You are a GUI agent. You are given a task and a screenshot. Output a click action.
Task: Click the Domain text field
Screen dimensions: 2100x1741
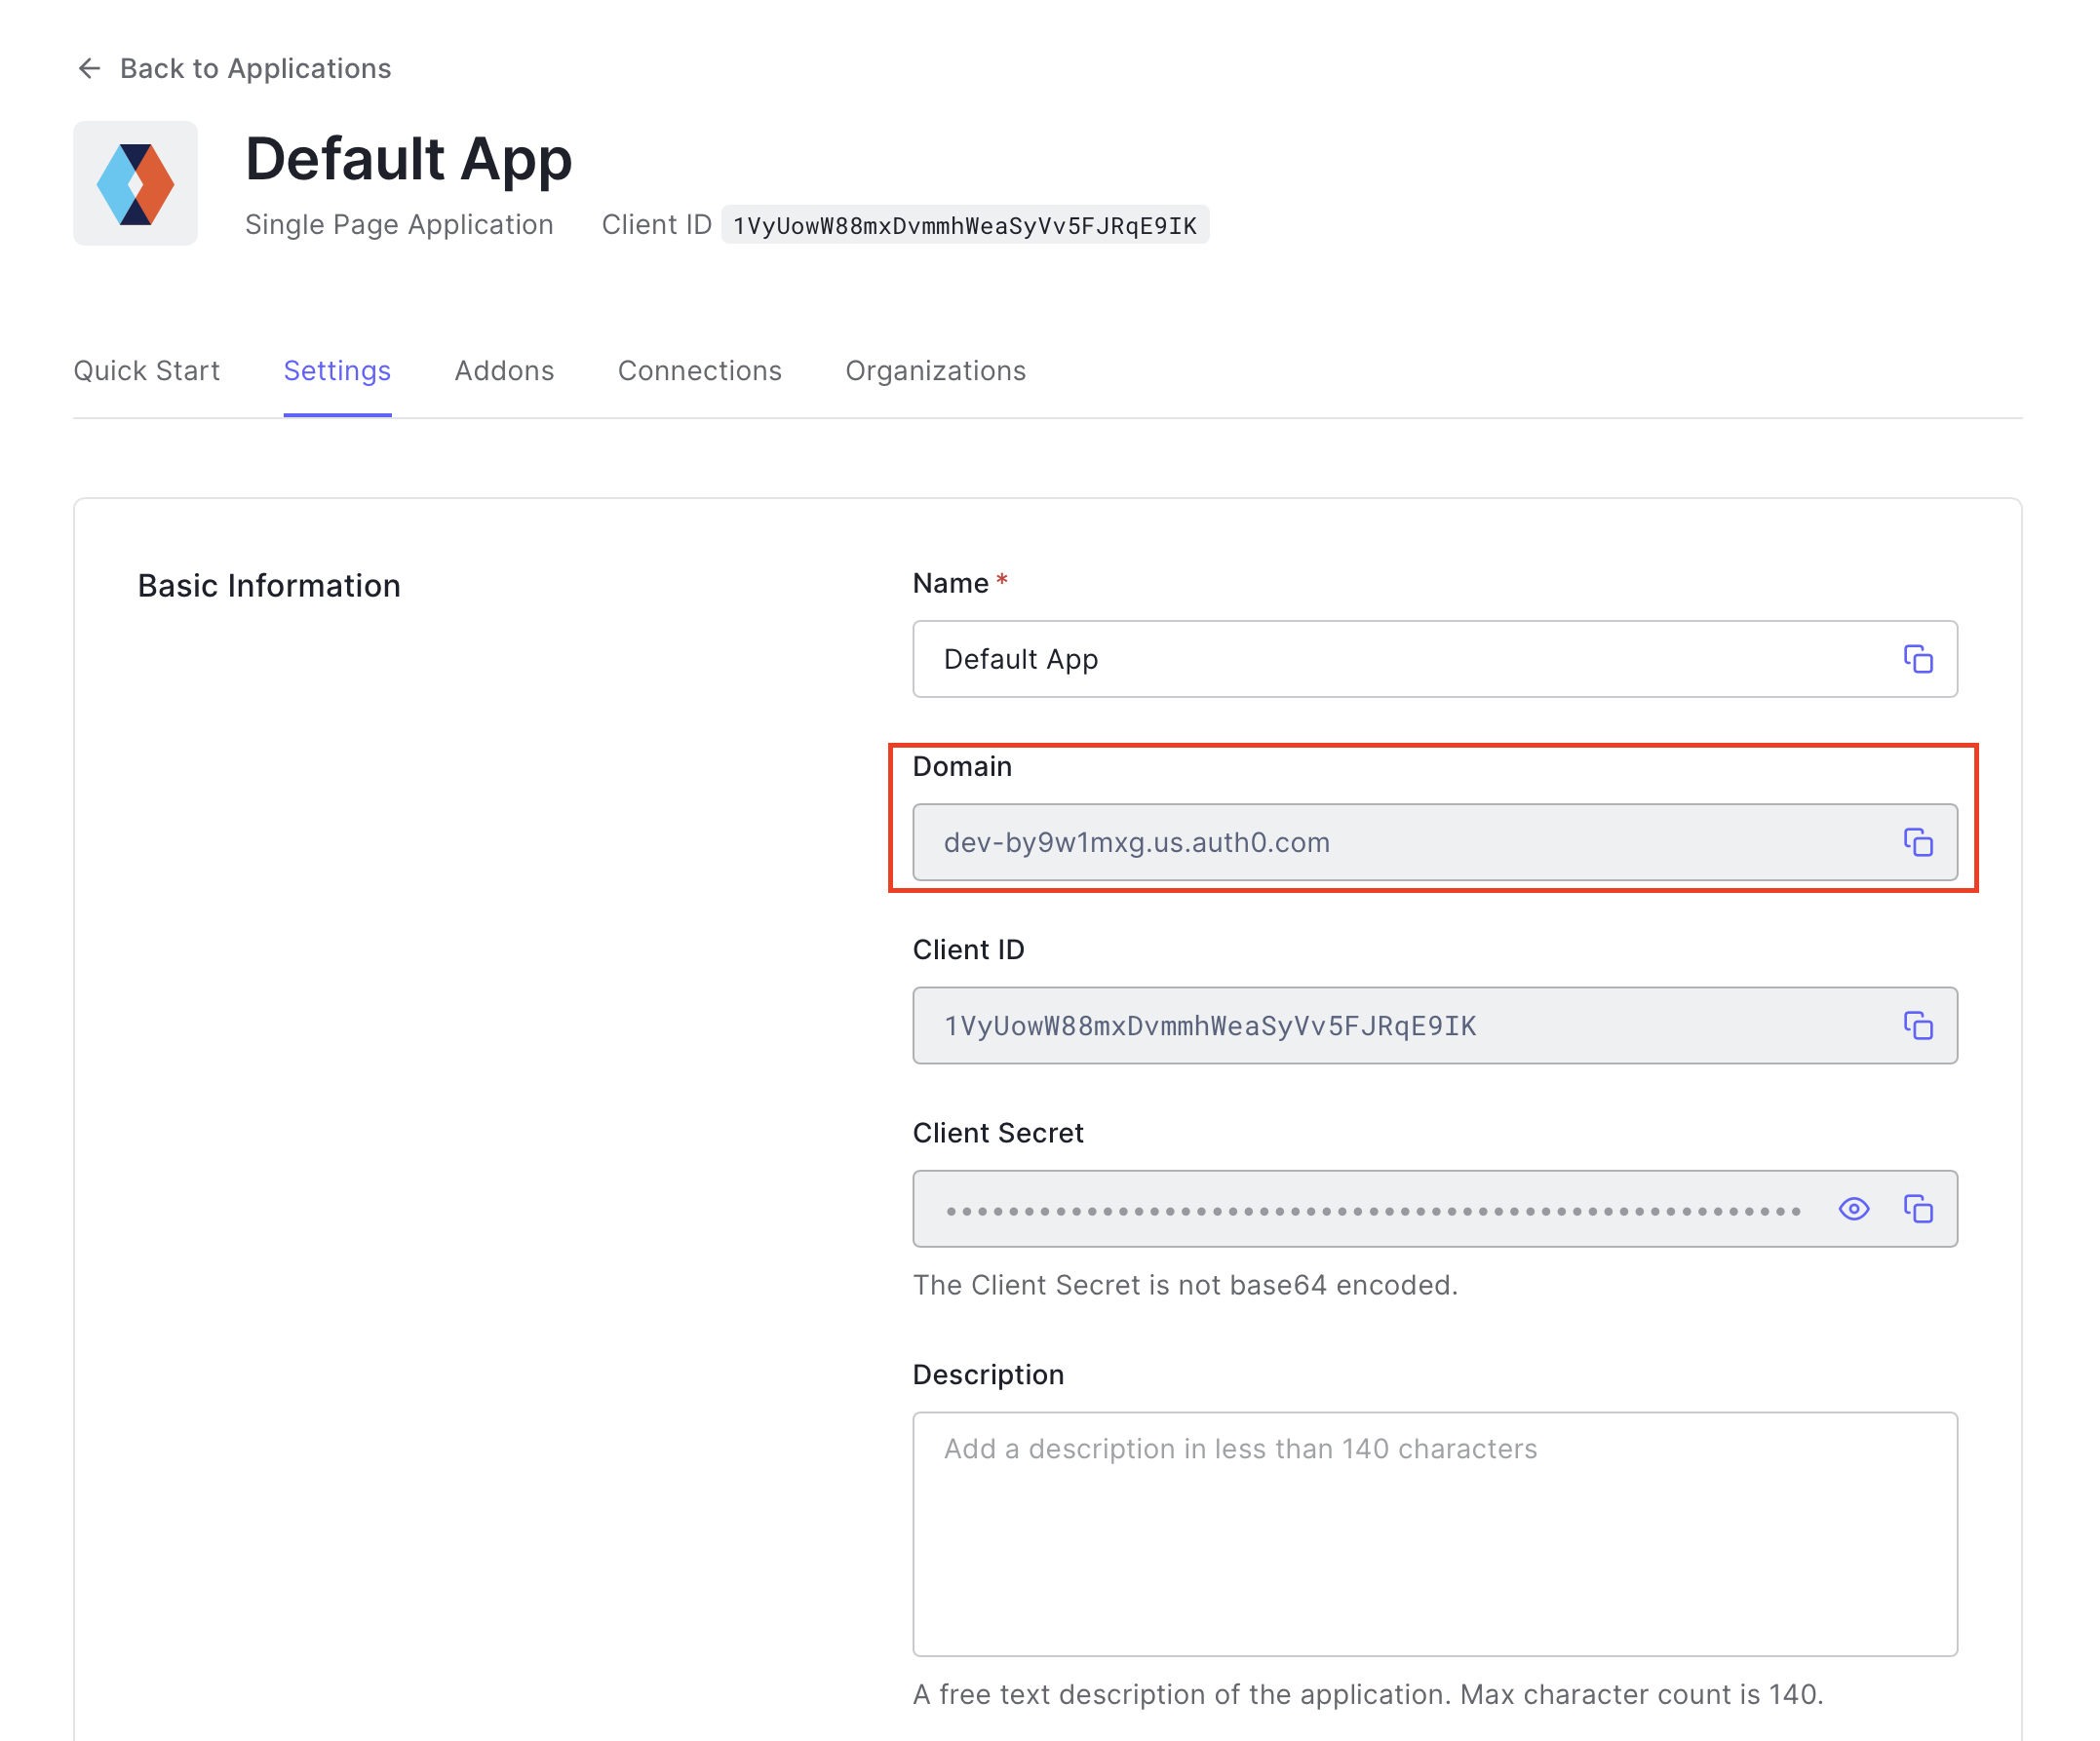(1400, 842)
